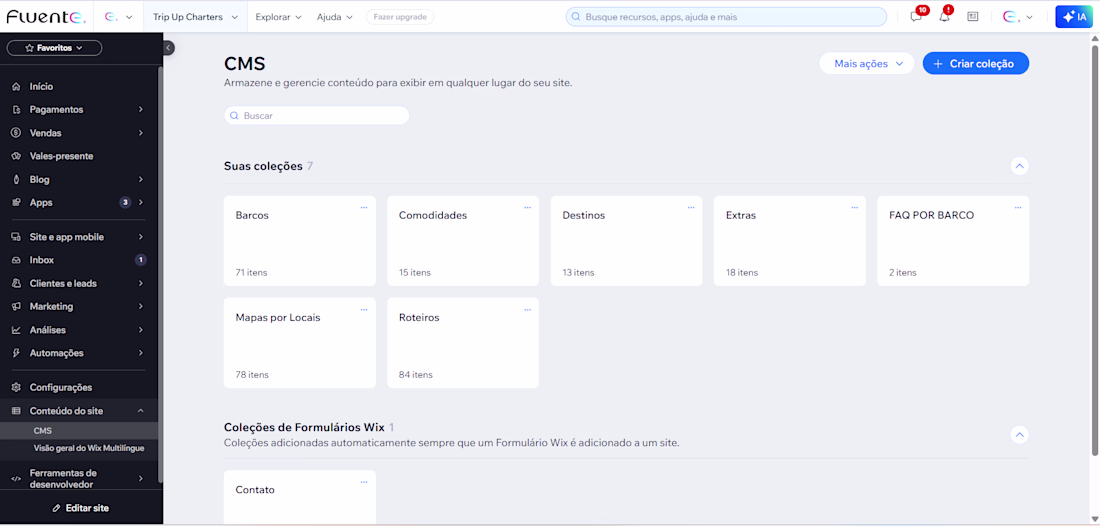Collapse the Suas coleções section
This screenshot has height=526, width=1100.
tap(1020, 166)
